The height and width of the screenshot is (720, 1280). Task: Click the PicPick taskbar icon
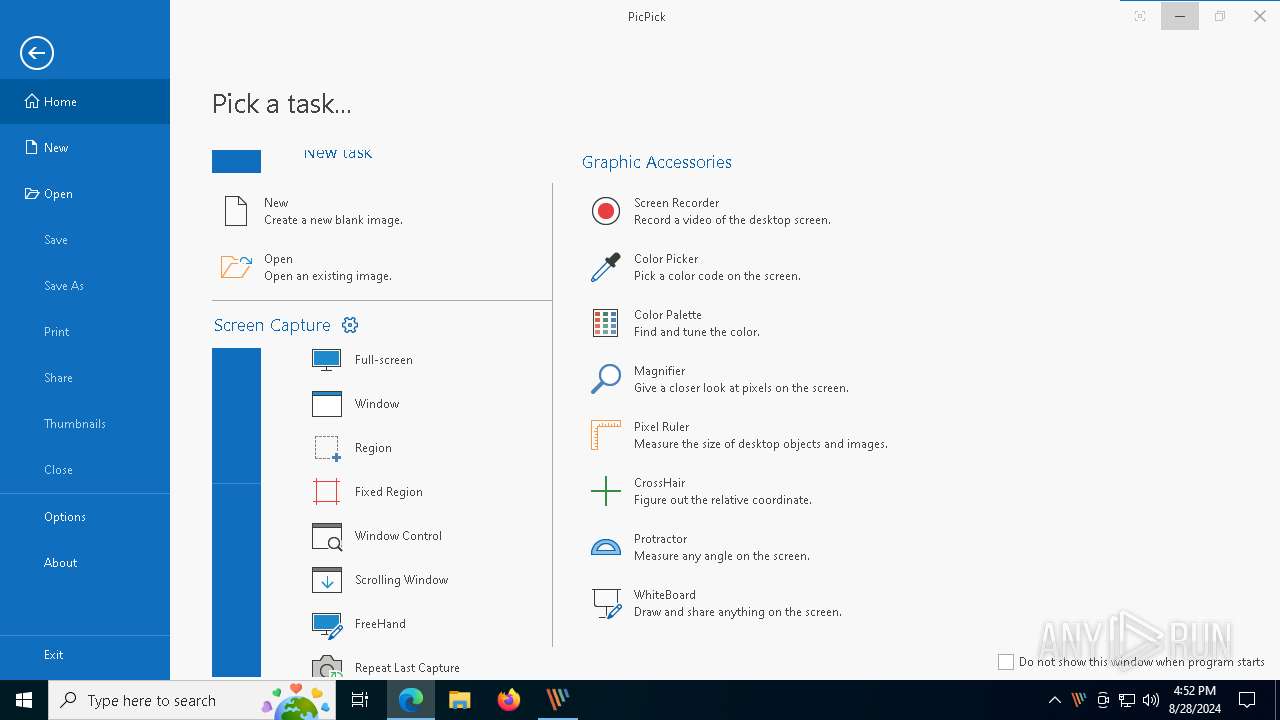[558, 700]
